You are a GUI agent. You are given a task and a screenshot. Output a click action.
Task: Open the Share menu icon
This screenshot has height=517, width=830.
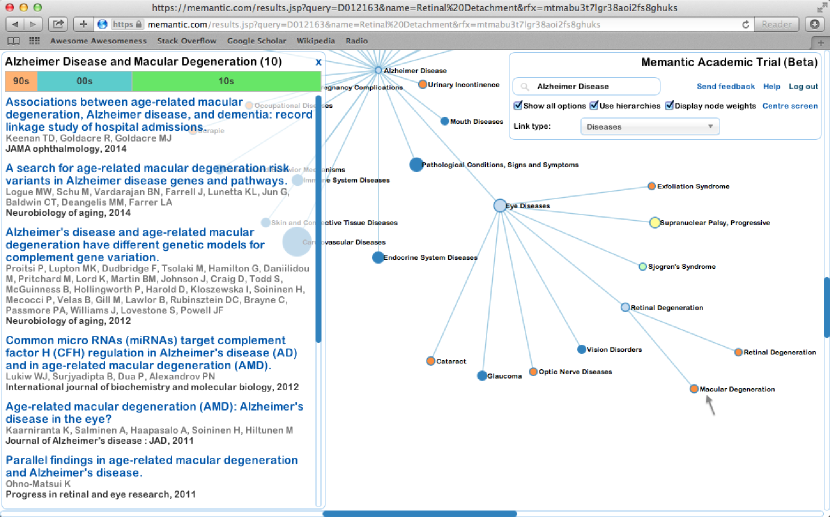click(x=58, y=24)
